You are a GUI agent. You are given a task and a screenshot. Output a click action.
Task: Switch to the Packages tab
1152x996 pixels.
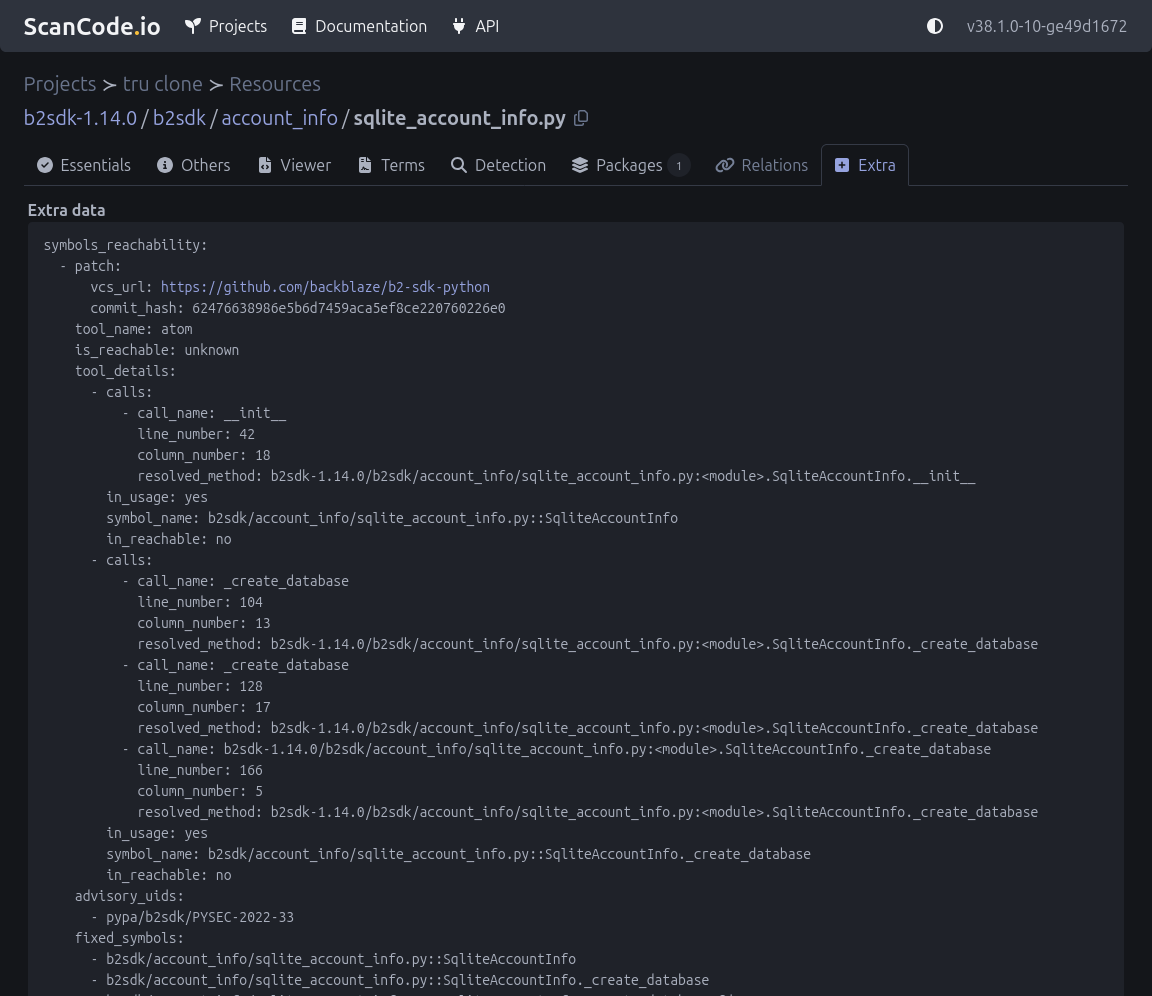pos(629,165)
